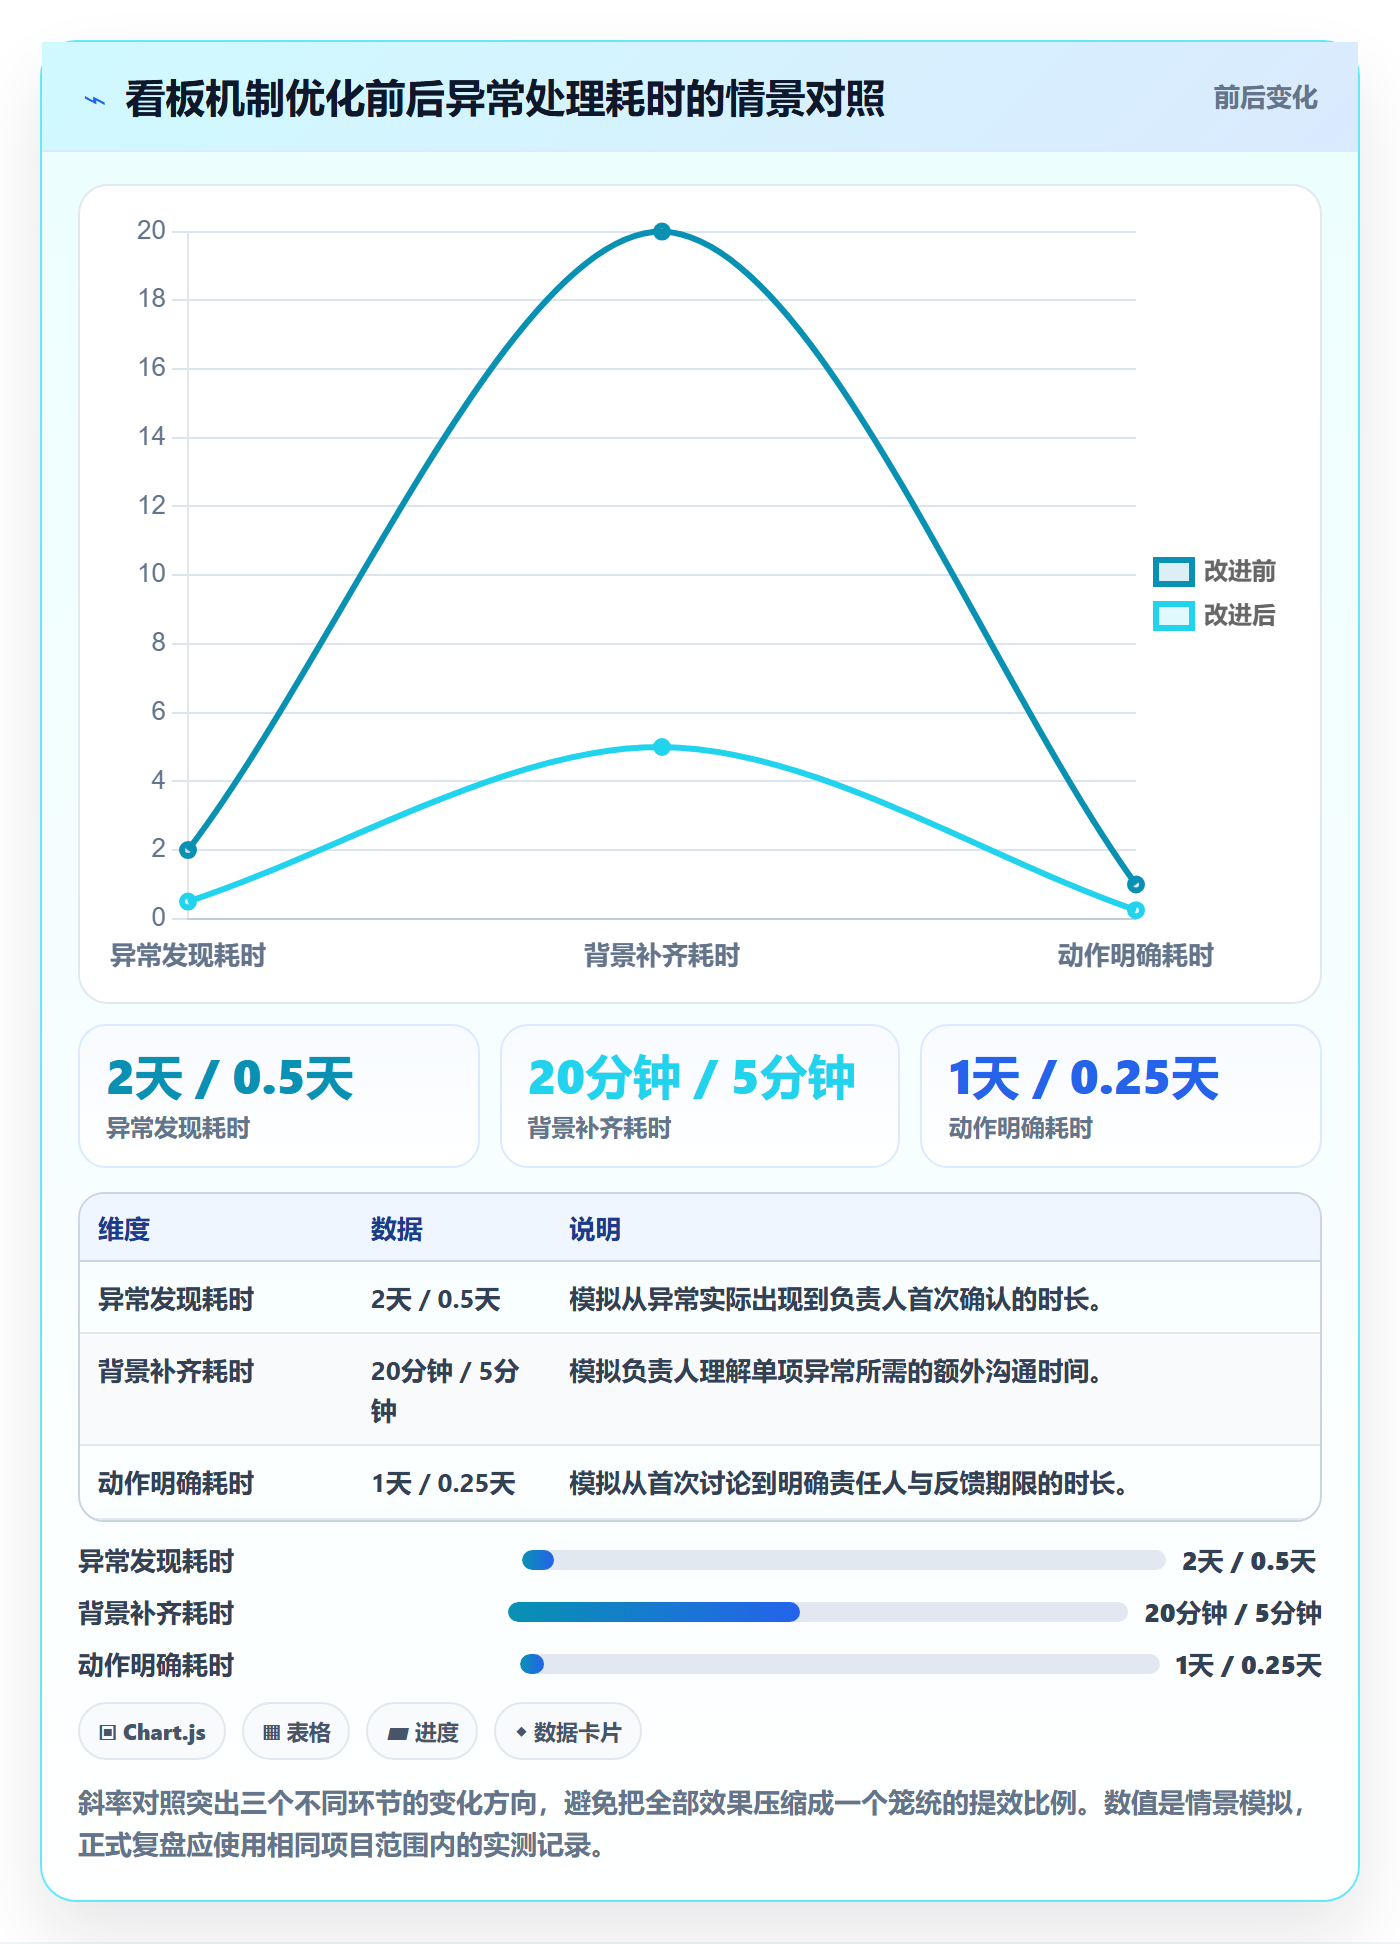The image size is (1400, 1944).
Task: Click the table cell reading 2天 / 0.5天
Action: click(436, 1299)
